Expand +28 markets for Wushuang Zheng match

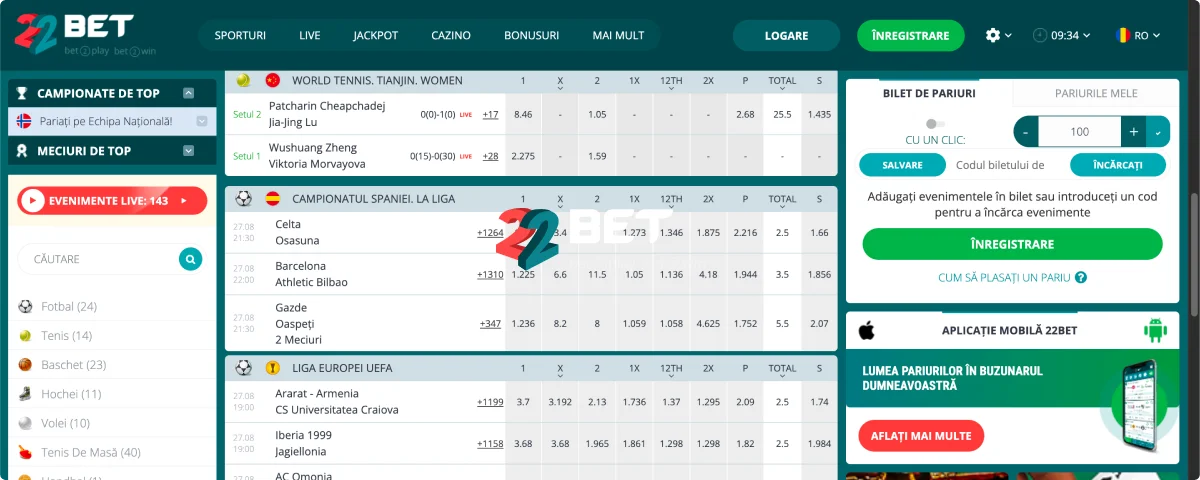click(490, 156)
